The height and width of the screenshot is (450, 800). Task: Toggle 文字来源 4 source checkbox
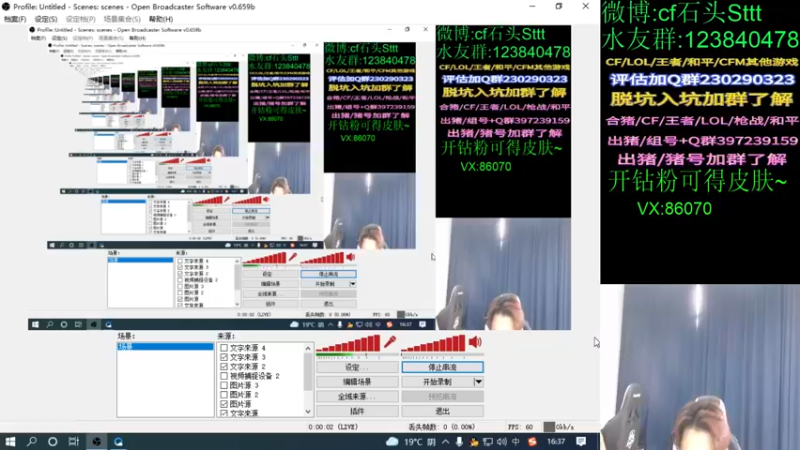point(224,348)
